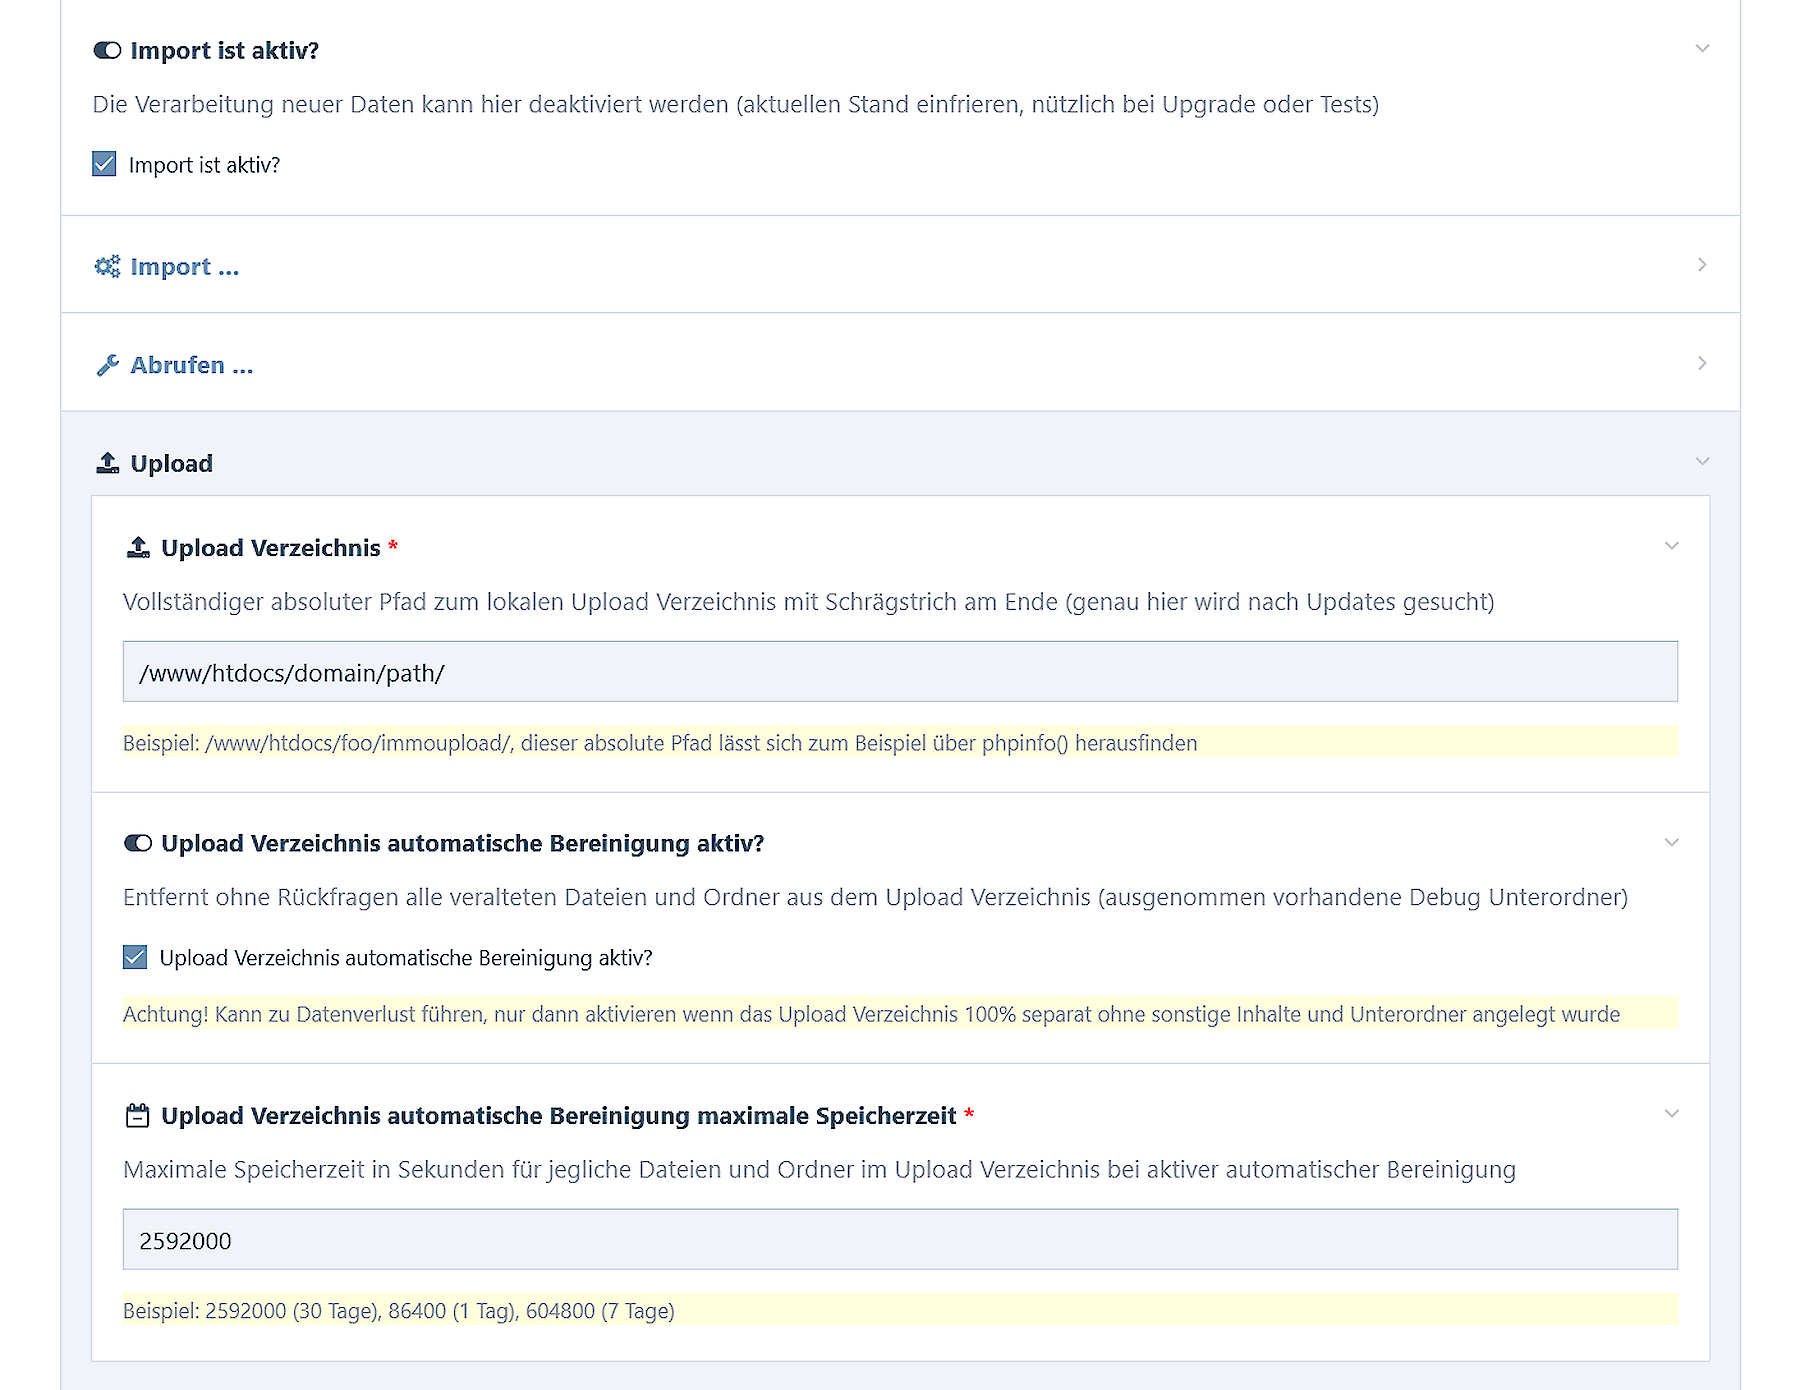The image size is (1800, 1390).
Task: Expand the Abrufen ... section chevron
Action: click(x=1702, y=363)
